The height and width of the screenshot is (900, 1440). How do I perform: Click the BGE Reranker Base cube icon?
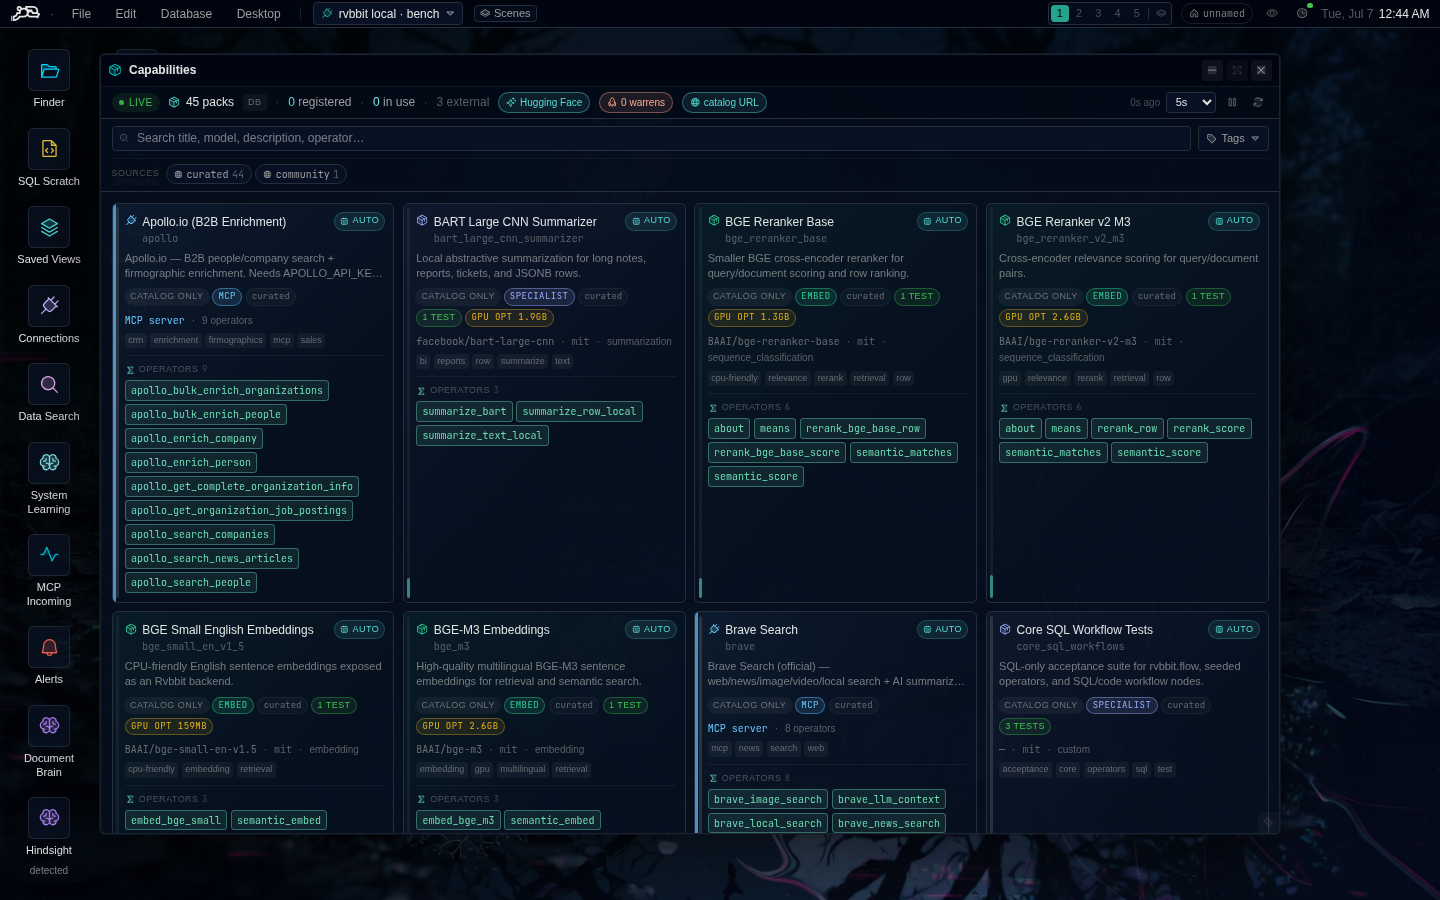714,221
